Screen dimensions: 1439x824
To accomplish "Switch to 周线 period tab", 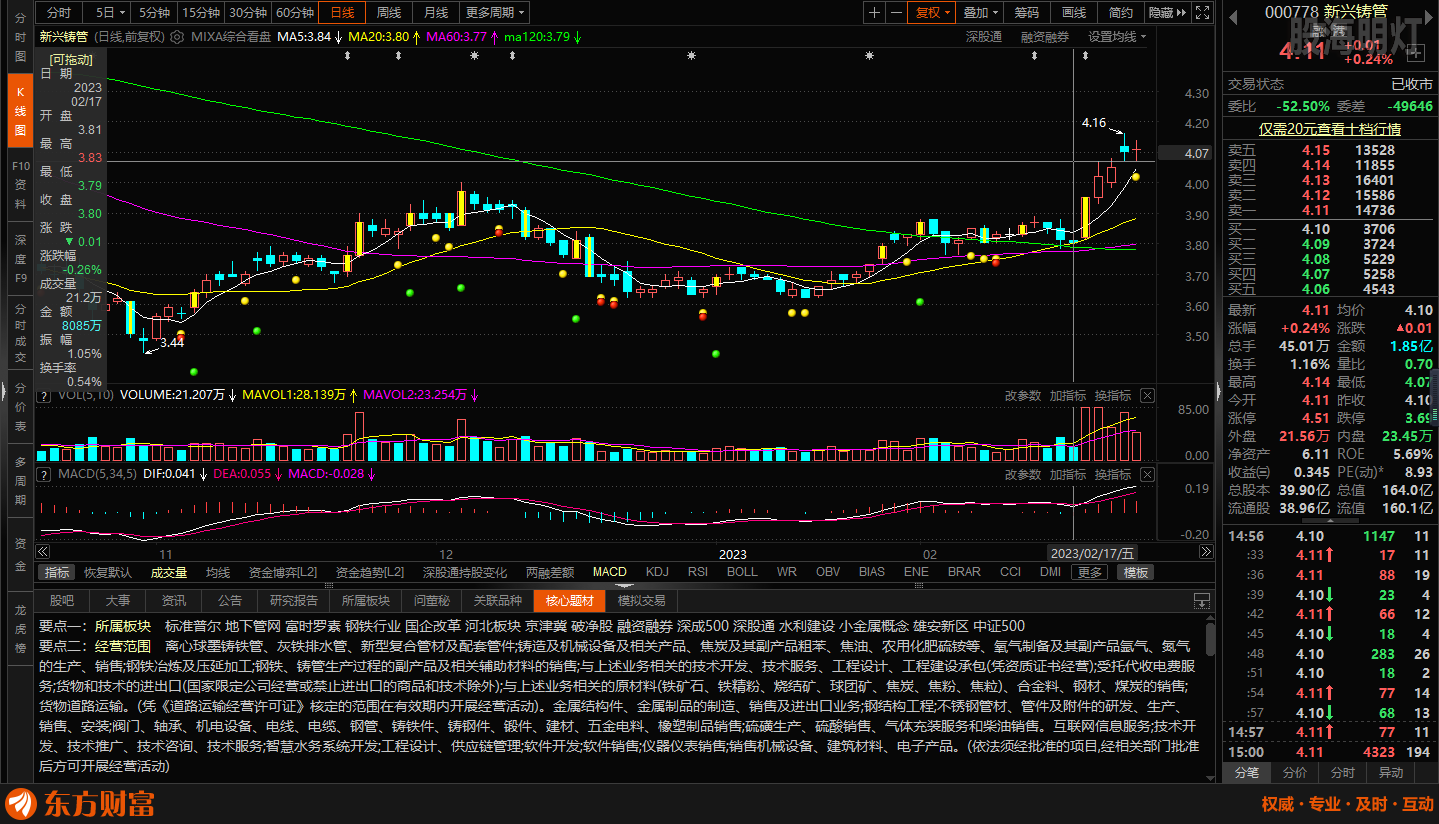I will 389,13.
